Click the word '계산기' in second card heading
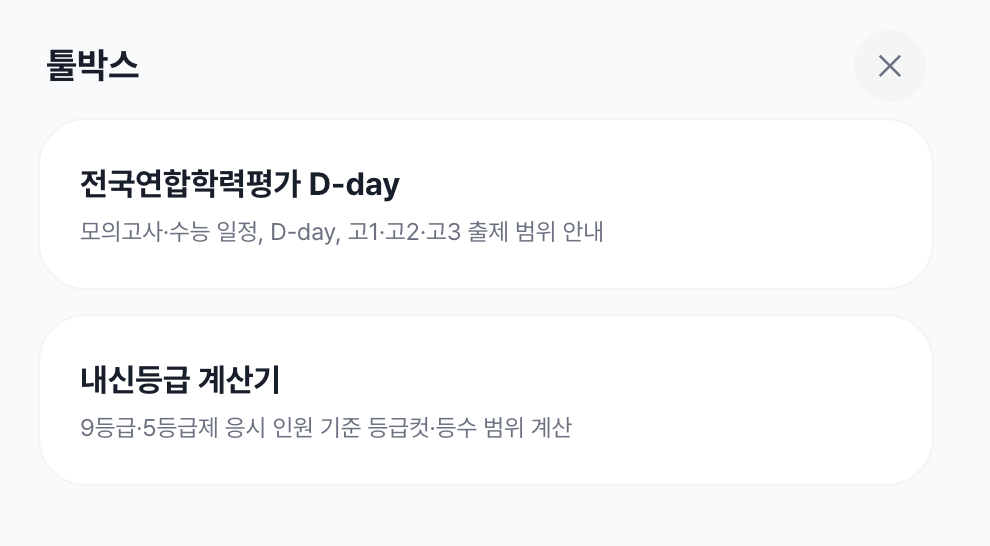 (x=239, y=380)
